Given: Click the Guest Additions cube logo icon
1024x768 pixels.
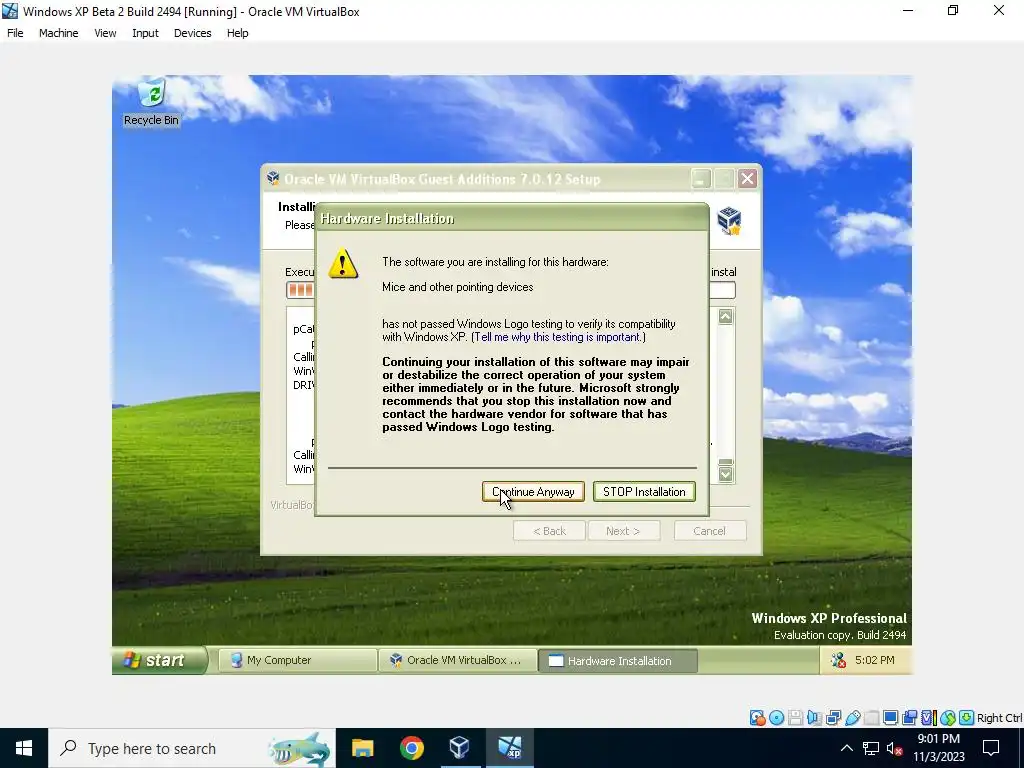Looking at the screenshot, I should (729, 221).
